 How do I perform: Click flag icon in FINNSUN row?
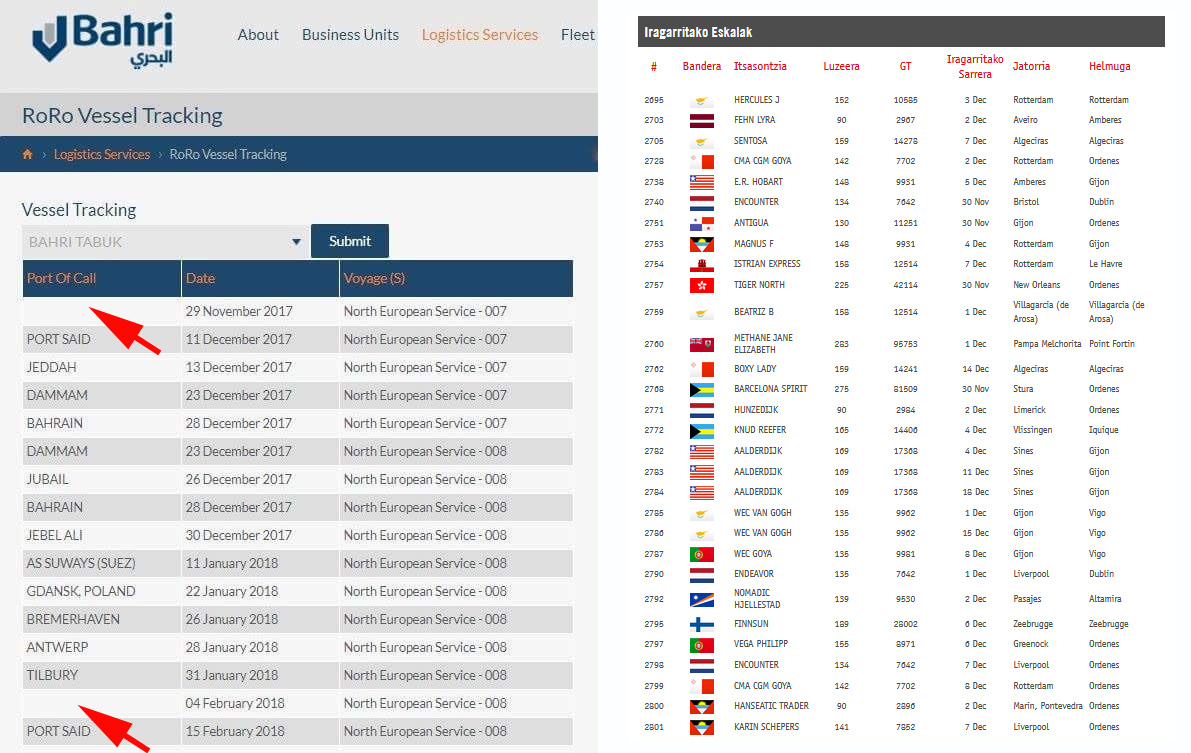pos(702,625)
